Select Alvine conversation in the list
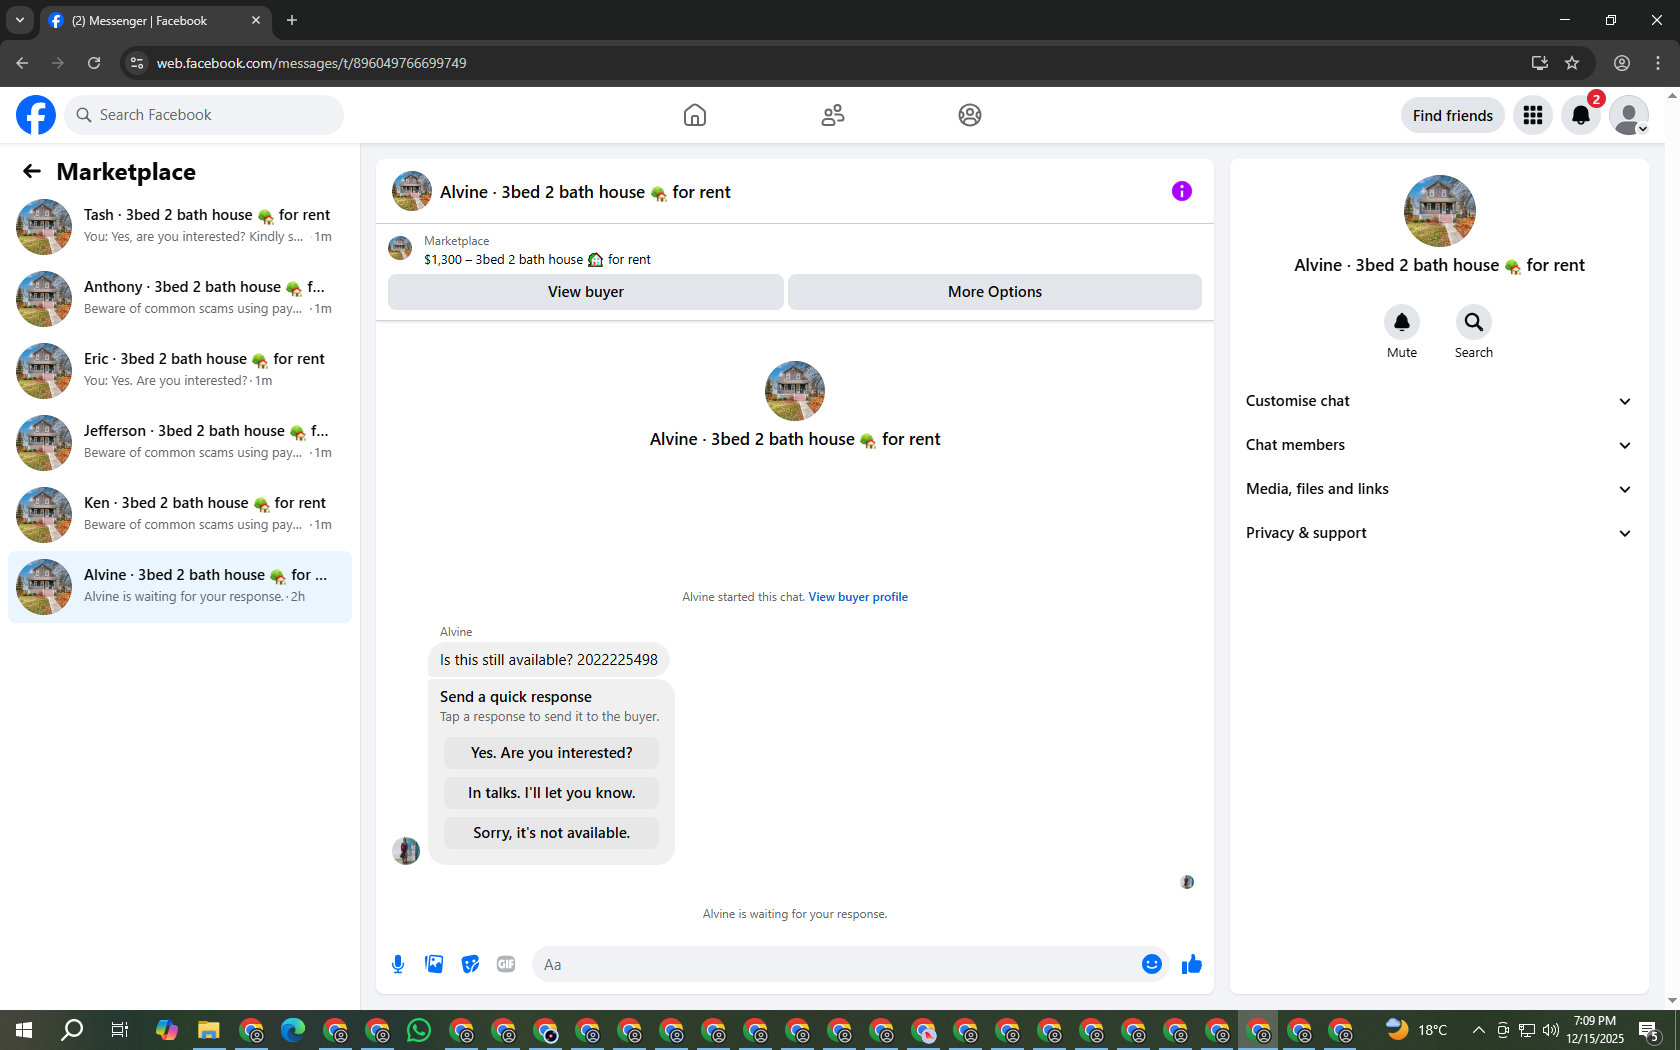This screenshot has height=1050, width=1680. click(180, 587)
